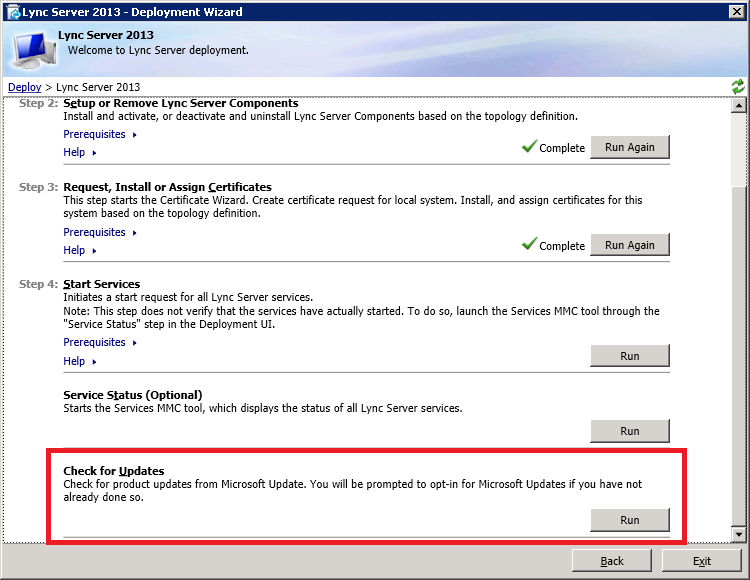Click 'Setup or Remove Lync Server Components' heading

coord(181,103)
